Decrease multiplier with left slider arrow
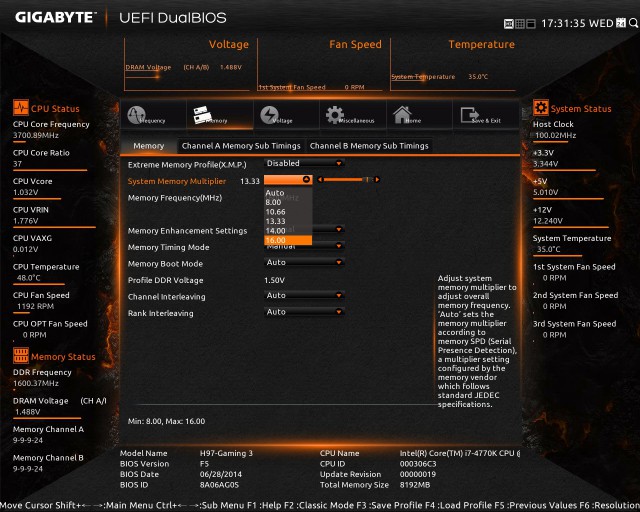640x512 pixels. [x=320, y=180]
